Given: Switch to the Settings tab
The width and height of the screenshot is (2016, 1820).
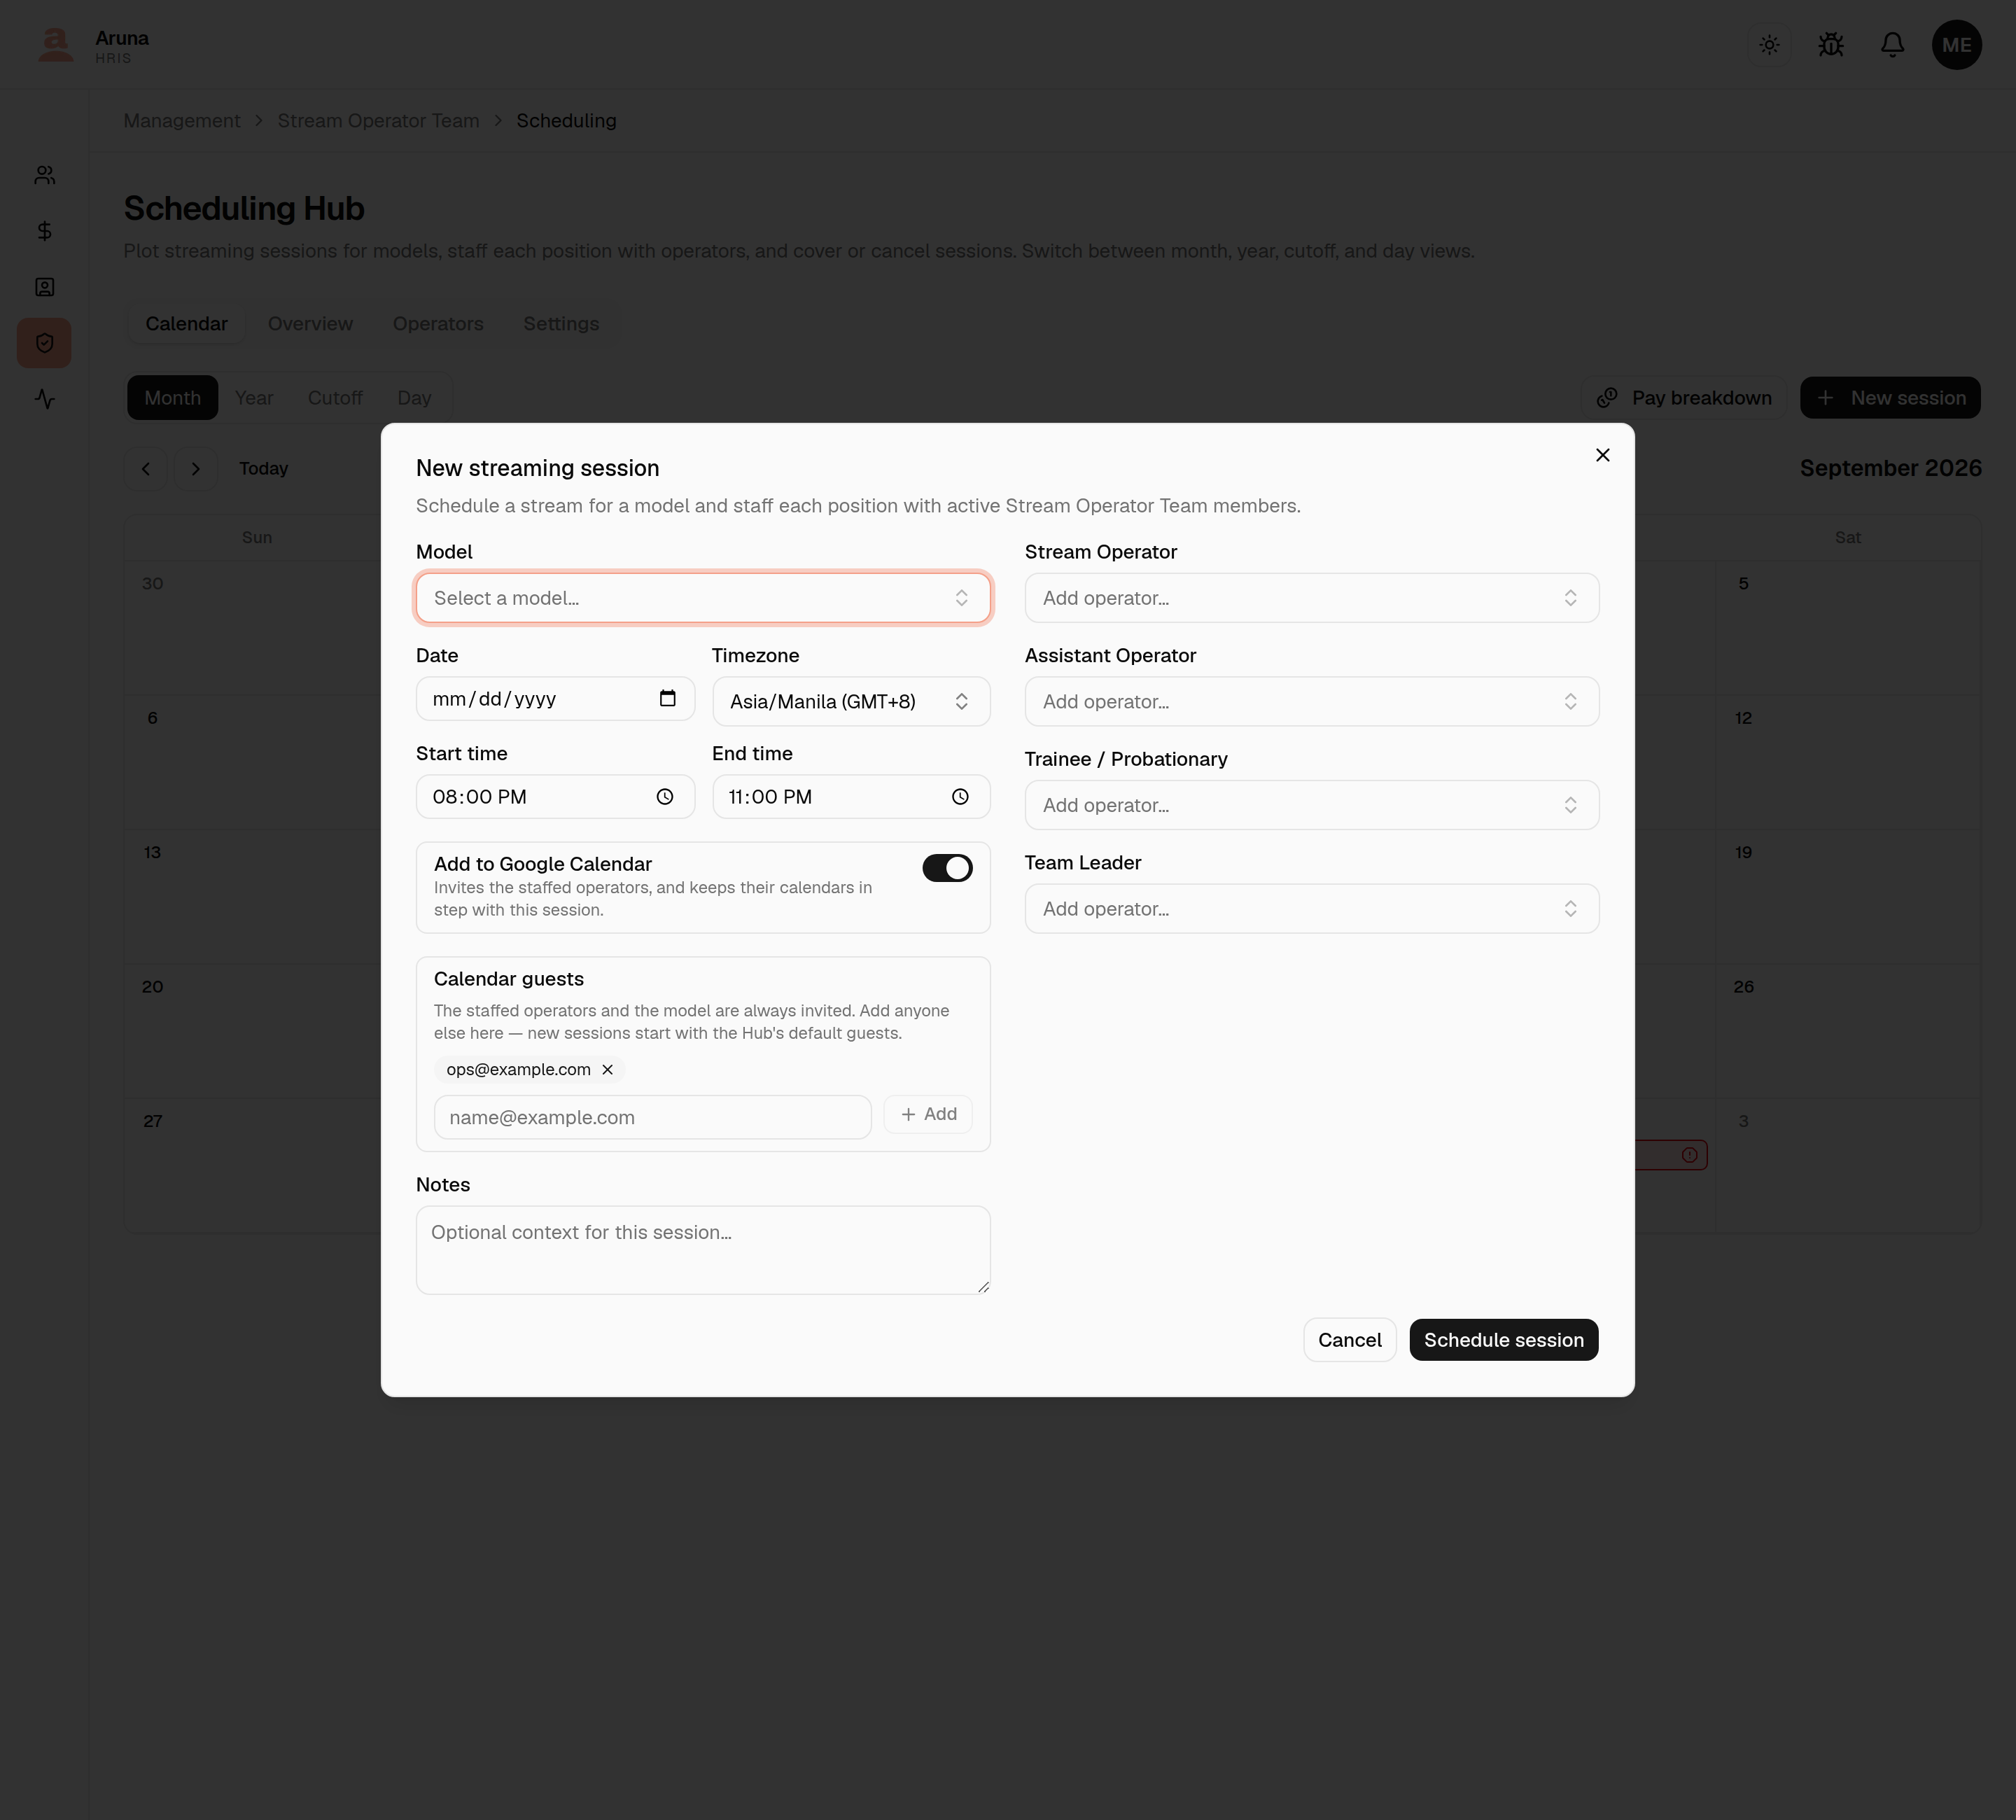Looking at the screenshot, I should point(561,324).
